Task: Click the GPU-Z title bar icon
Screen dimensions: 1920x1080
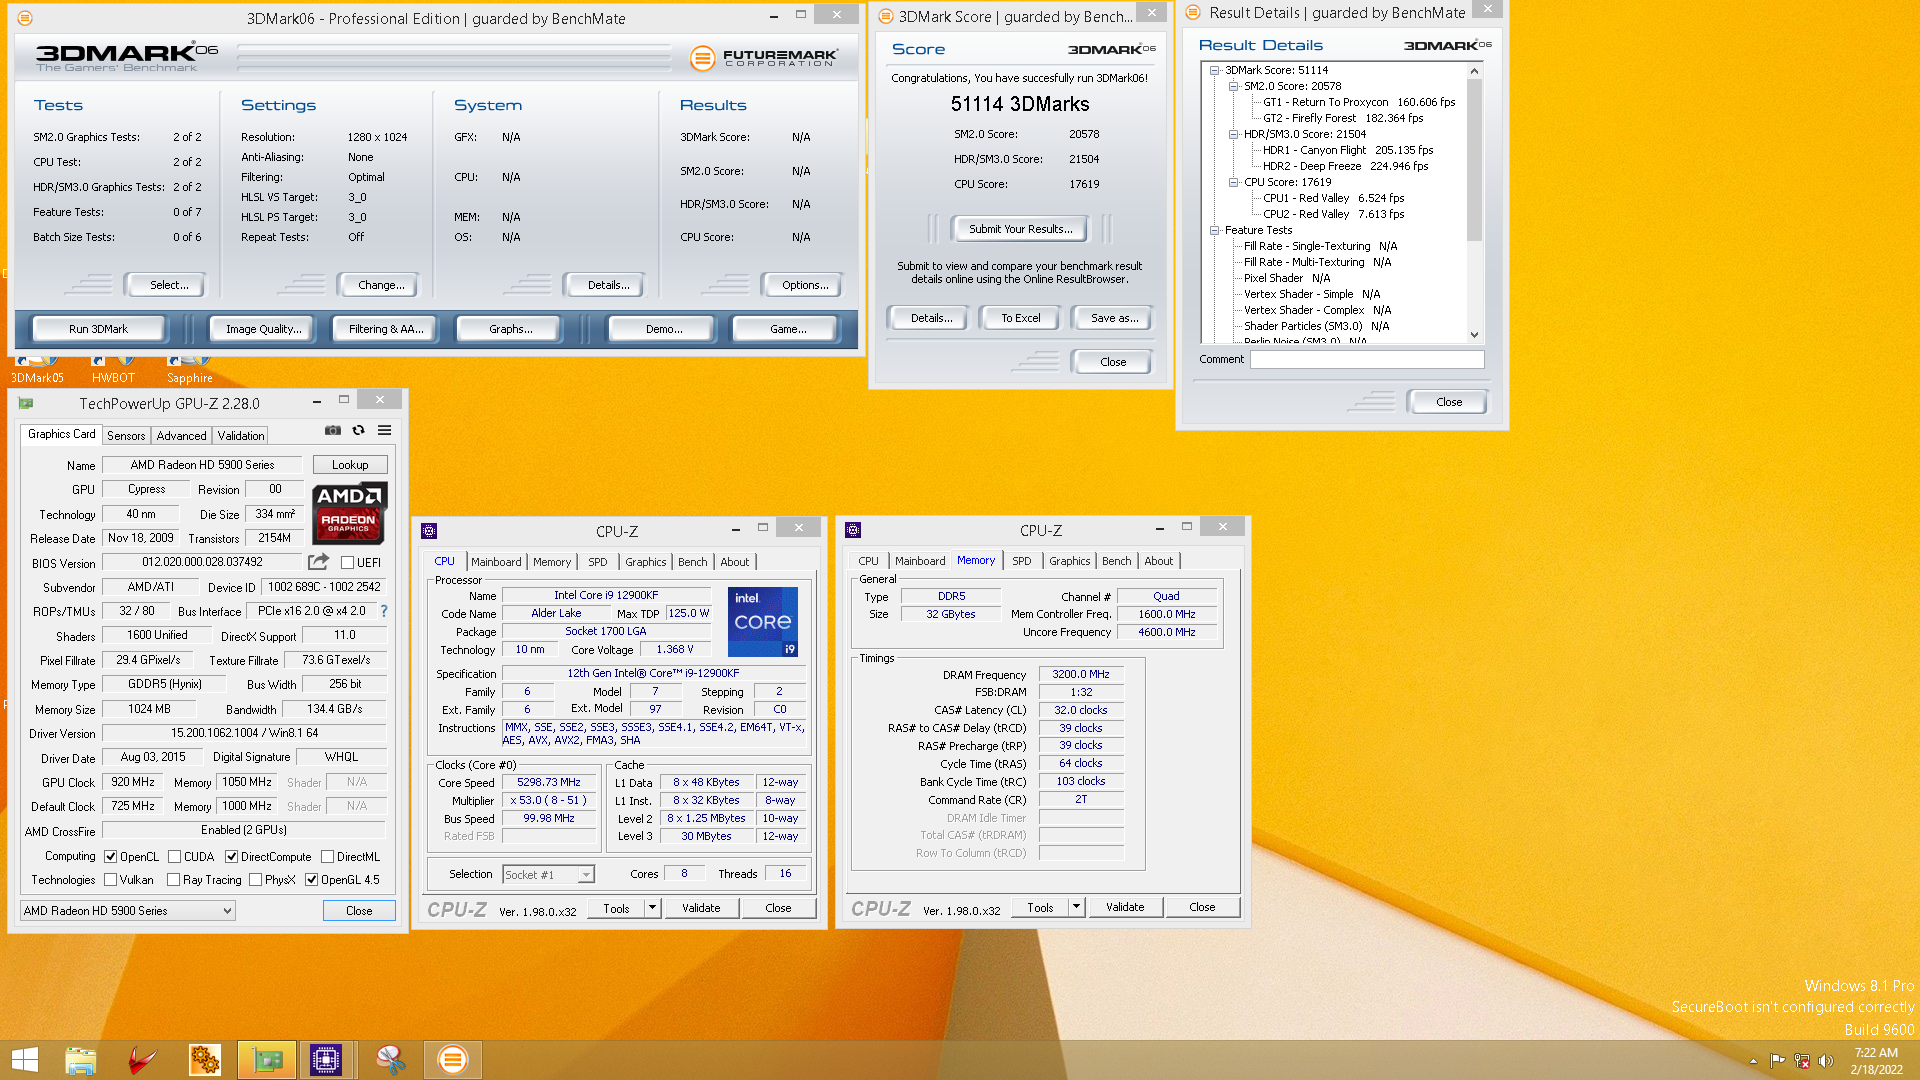Action: pos(26,403)
